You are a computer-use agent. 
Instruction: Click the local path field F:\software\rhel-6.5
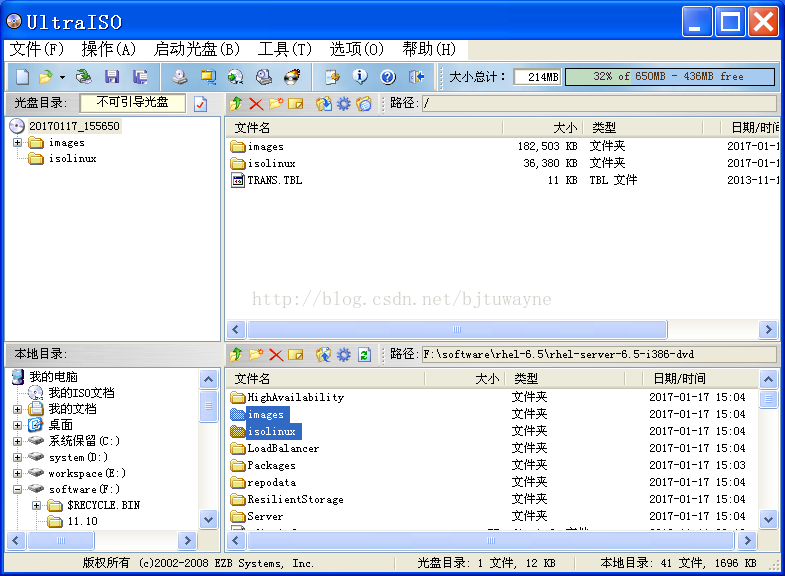click(599, 355)
